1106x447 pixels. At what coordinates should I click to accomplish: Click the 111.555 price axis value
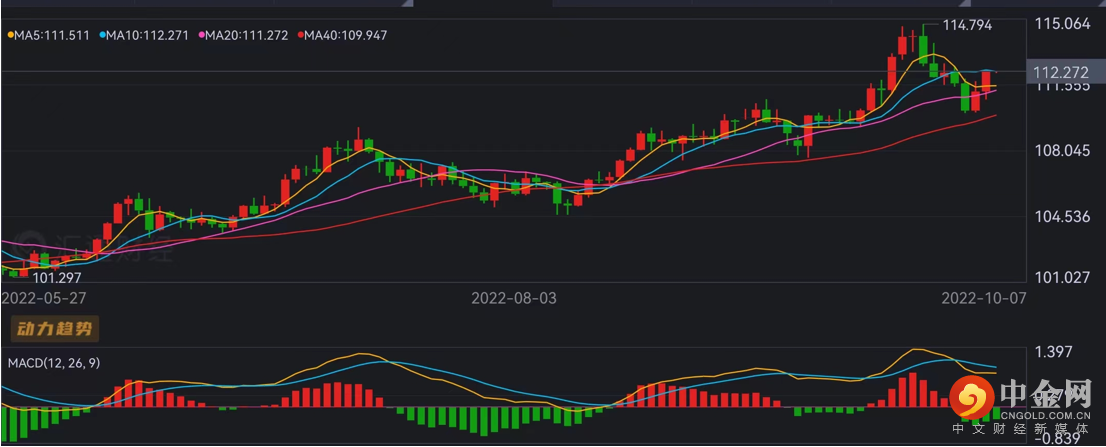(1062, 86)
